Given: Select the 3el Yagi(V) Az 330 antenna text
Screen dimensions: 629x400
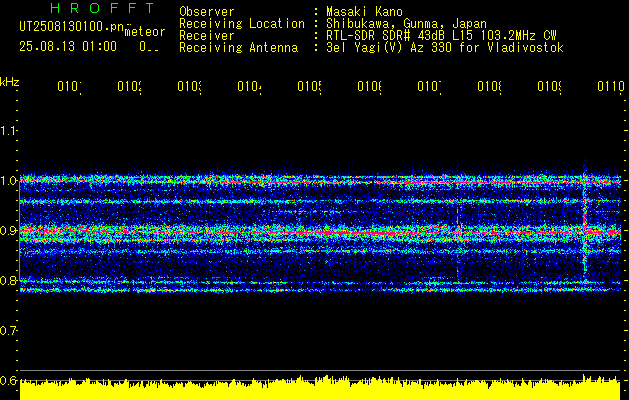Looking at the screenshot, I should pyautogui.click(x=445, y=48).
